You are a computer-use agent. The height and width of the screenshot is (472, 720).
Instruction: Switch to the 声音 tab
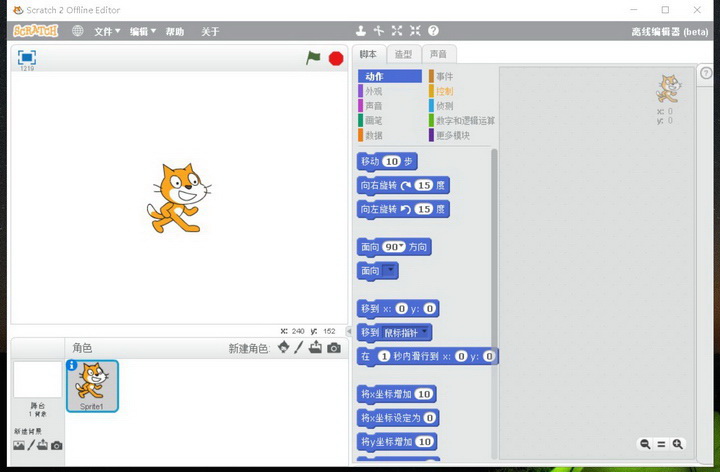point(437,54)
